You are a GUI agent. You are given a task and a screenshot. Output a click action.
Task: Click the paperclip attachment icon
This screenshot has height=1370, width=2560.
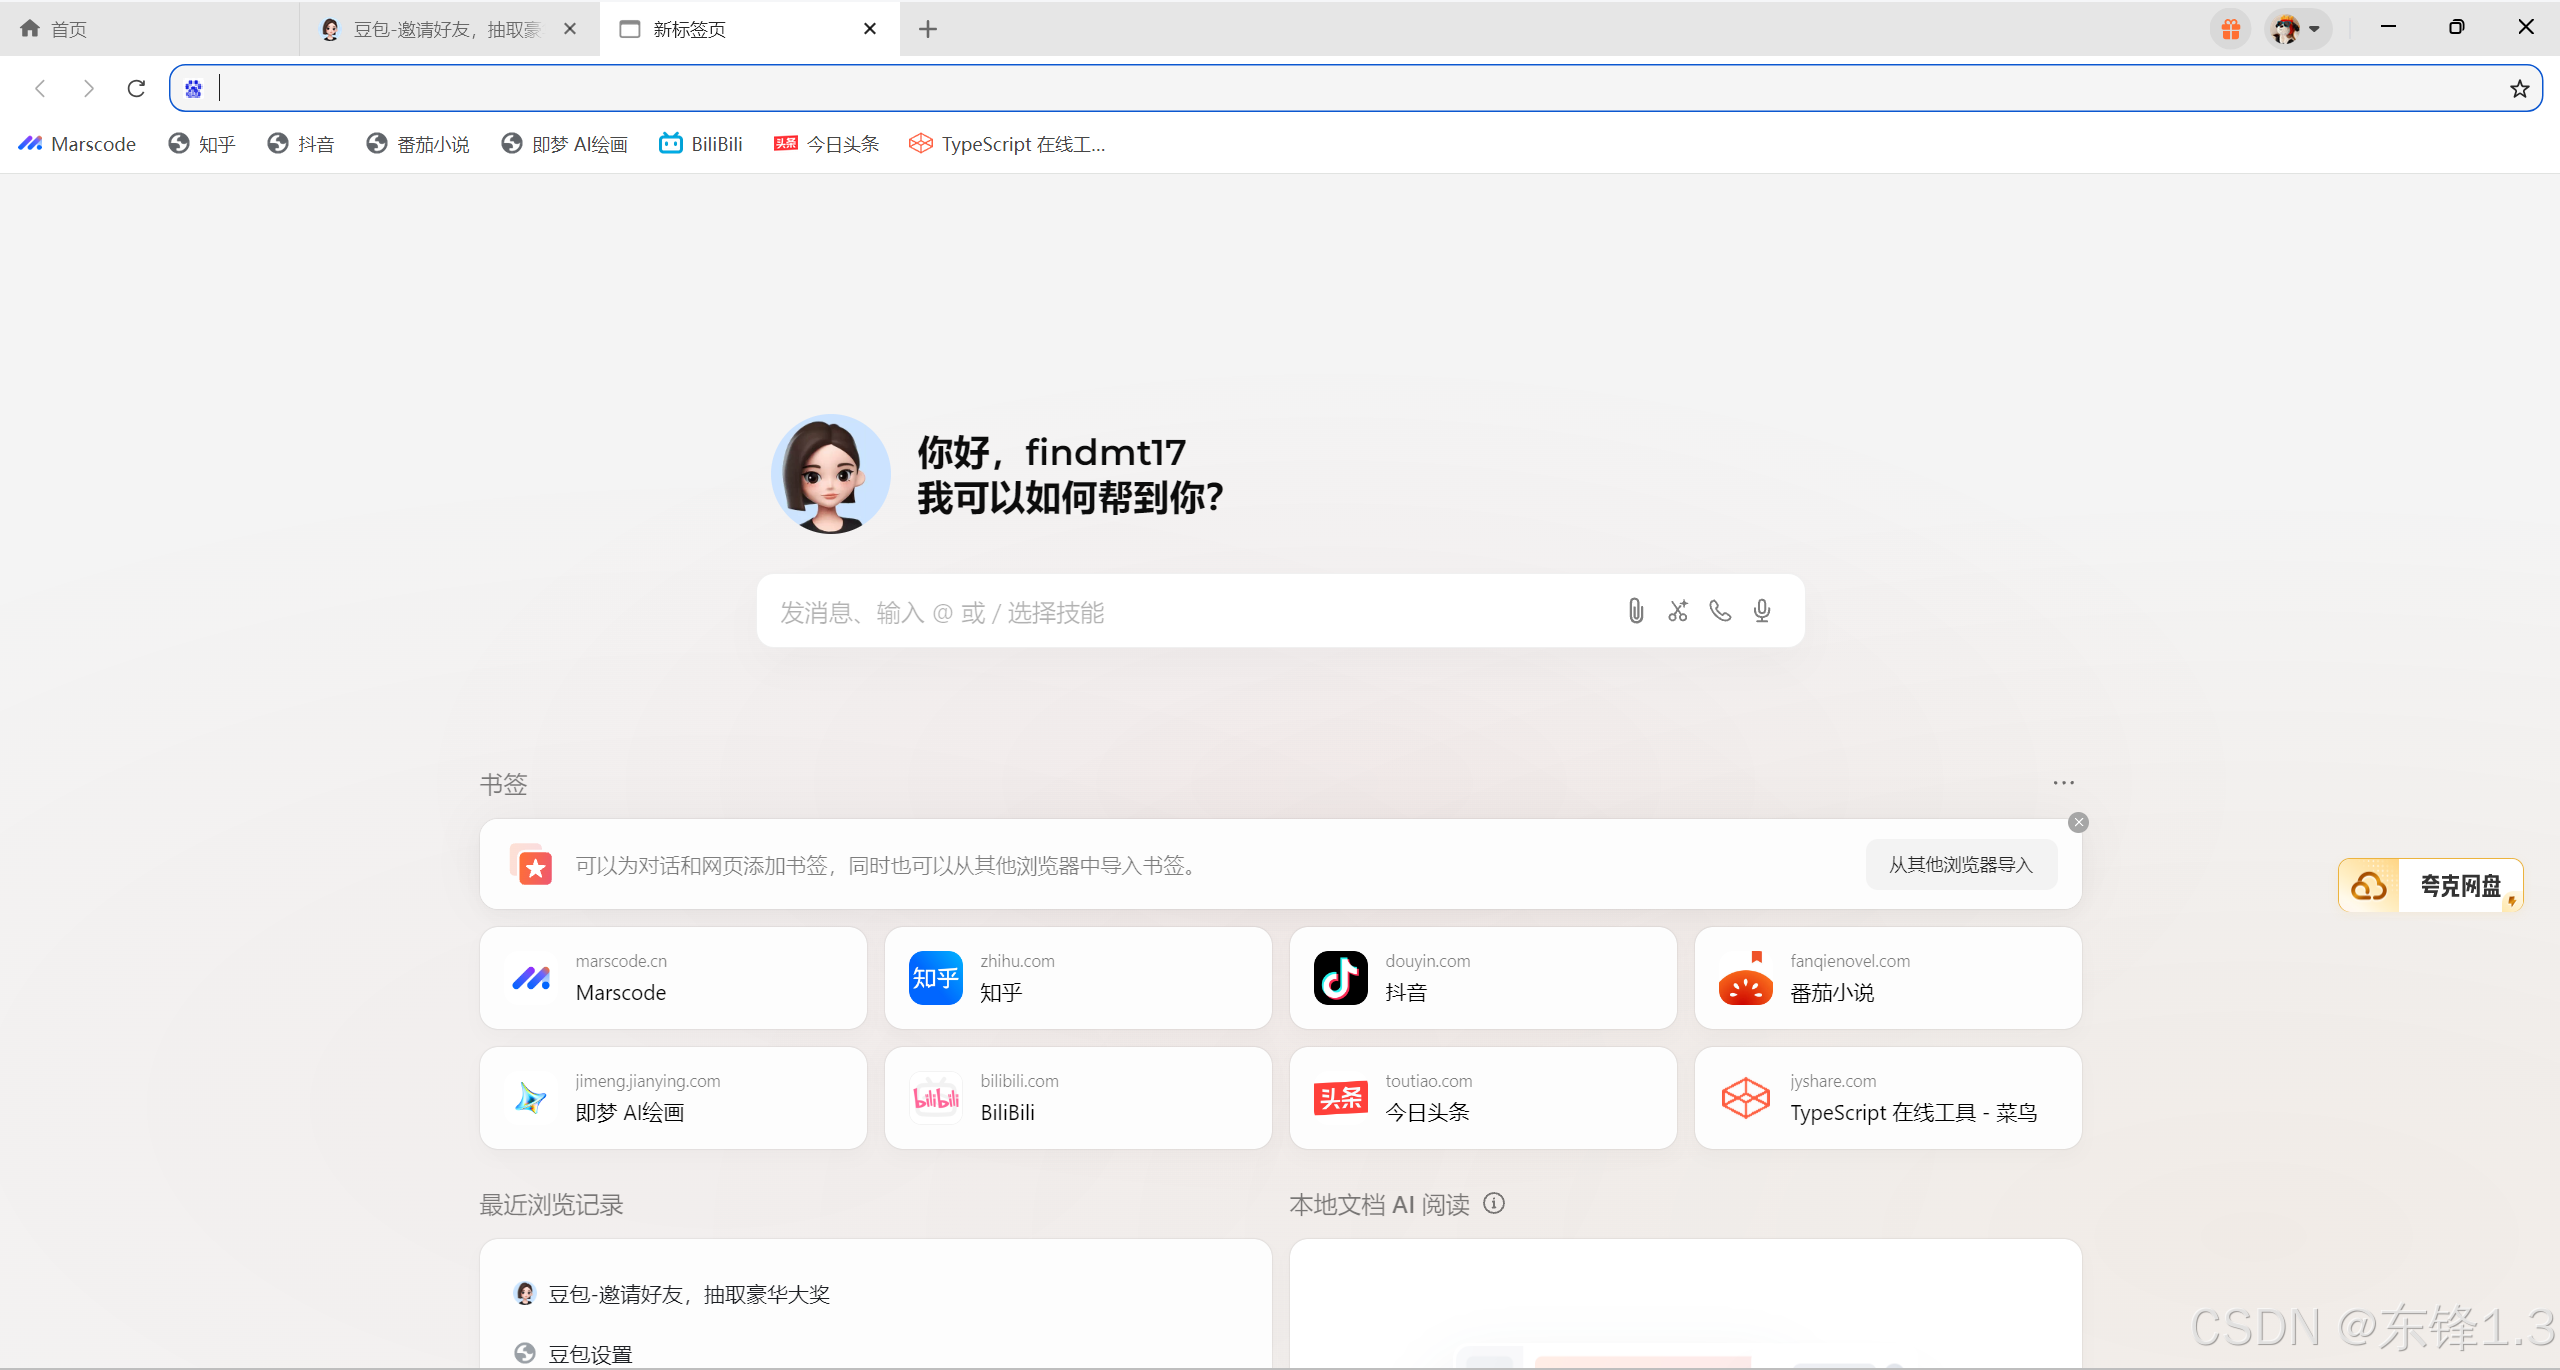coord(1635,611)
